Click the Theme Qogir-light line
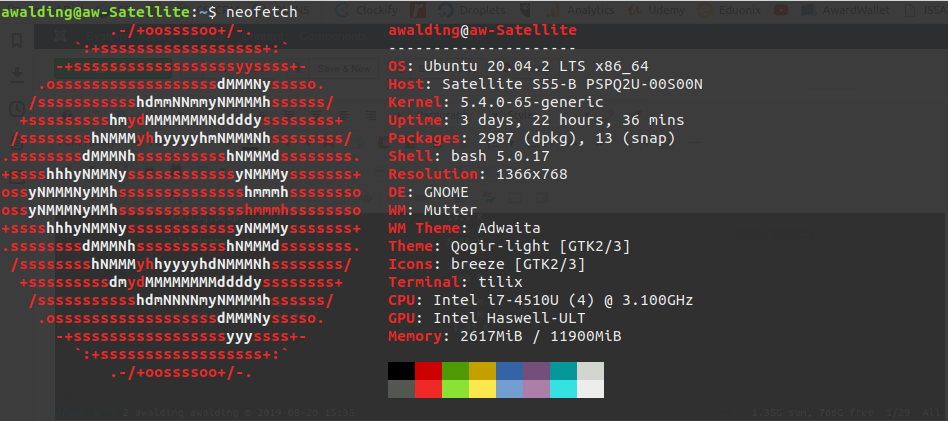The height and width of the screenshot is (421, 948). pyautogui.click(x=509, y=246)
